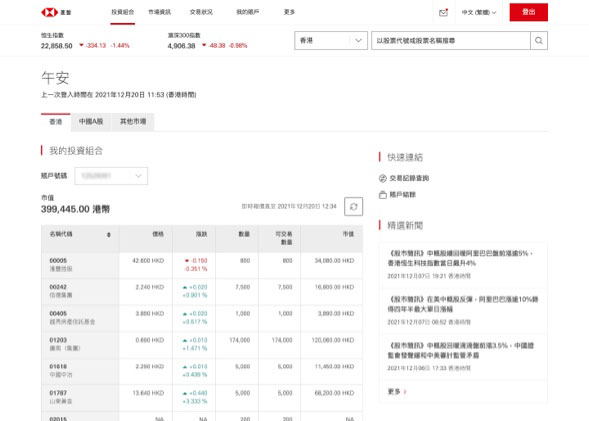Viewport: 589px width, 421px height.
Task: Click 更多 link below news list
Action: [x=397, y=392]
